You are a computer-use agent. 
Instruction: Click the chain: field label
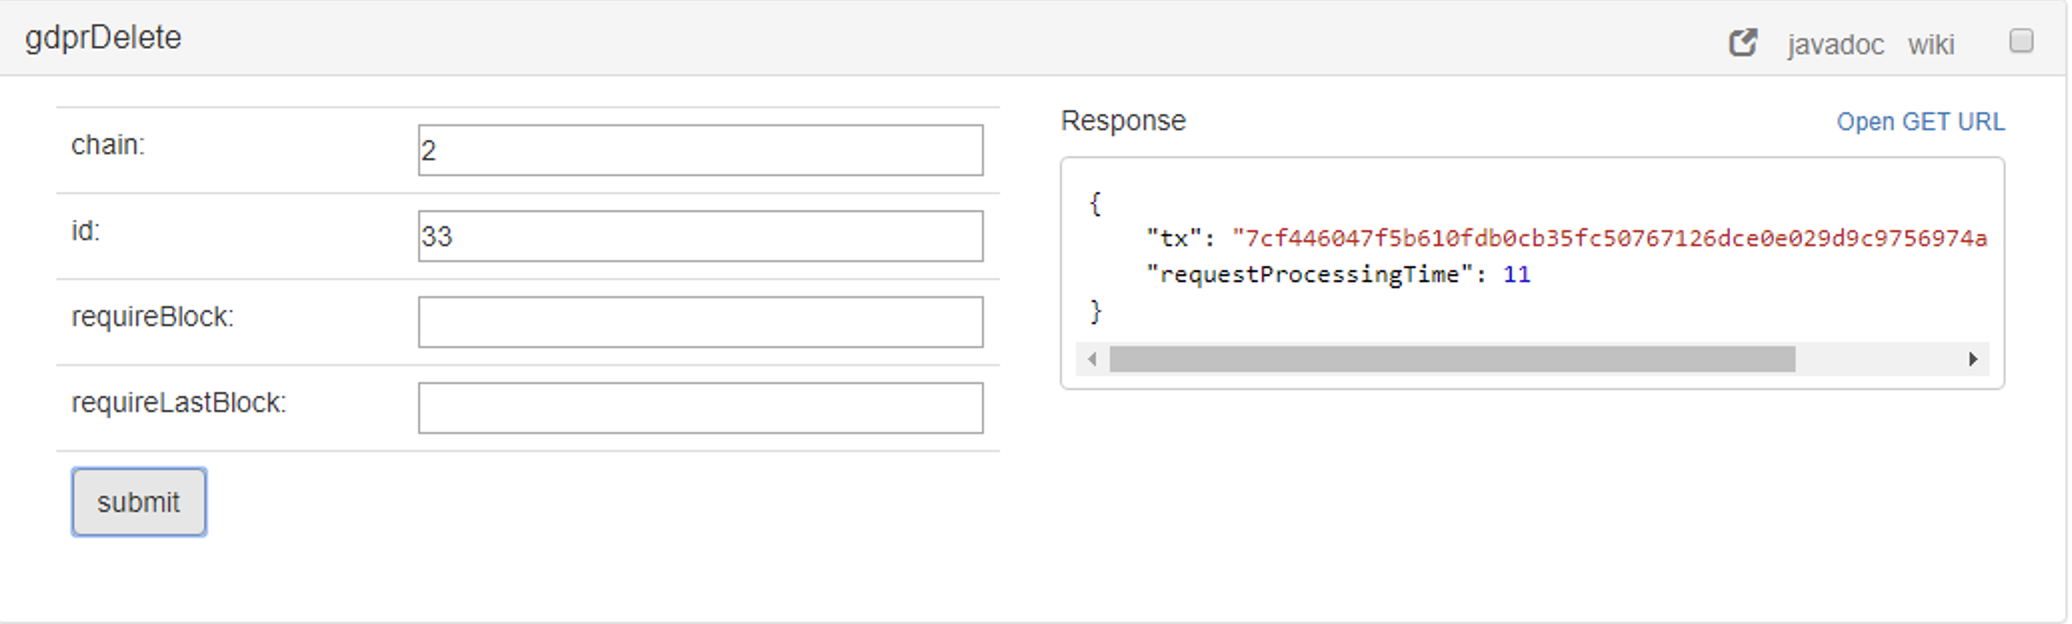108,145
